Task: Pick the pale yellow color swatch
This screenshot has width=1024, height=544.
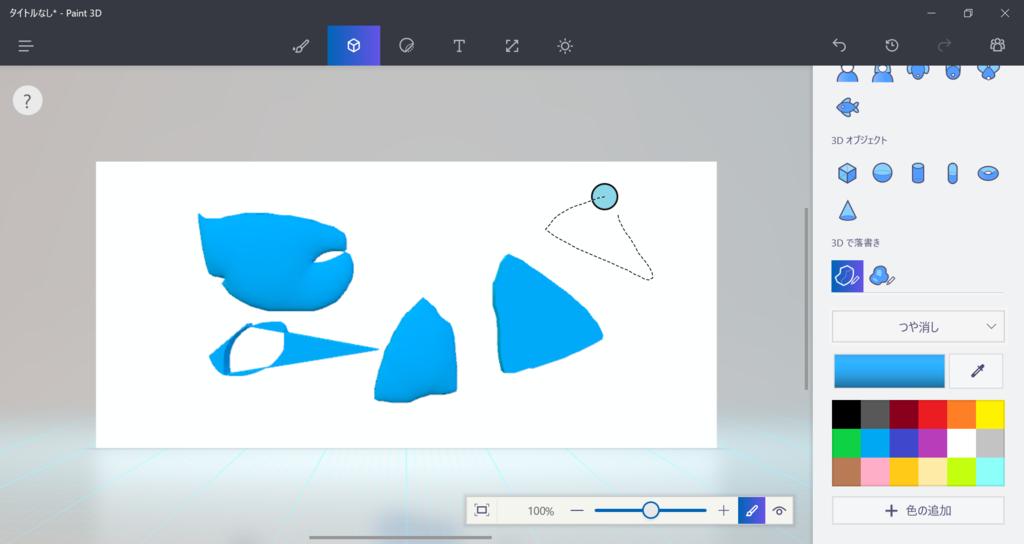Action: (932, 472)
